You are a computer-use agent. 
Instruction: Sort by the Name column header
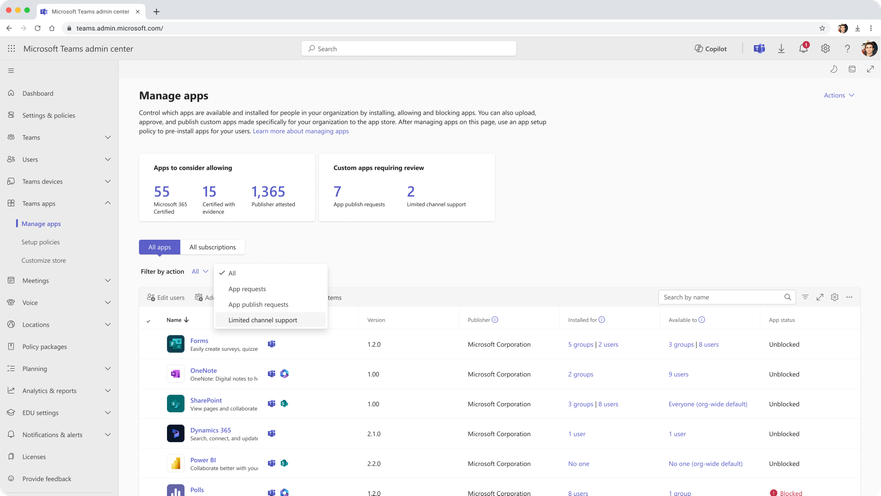178,320
